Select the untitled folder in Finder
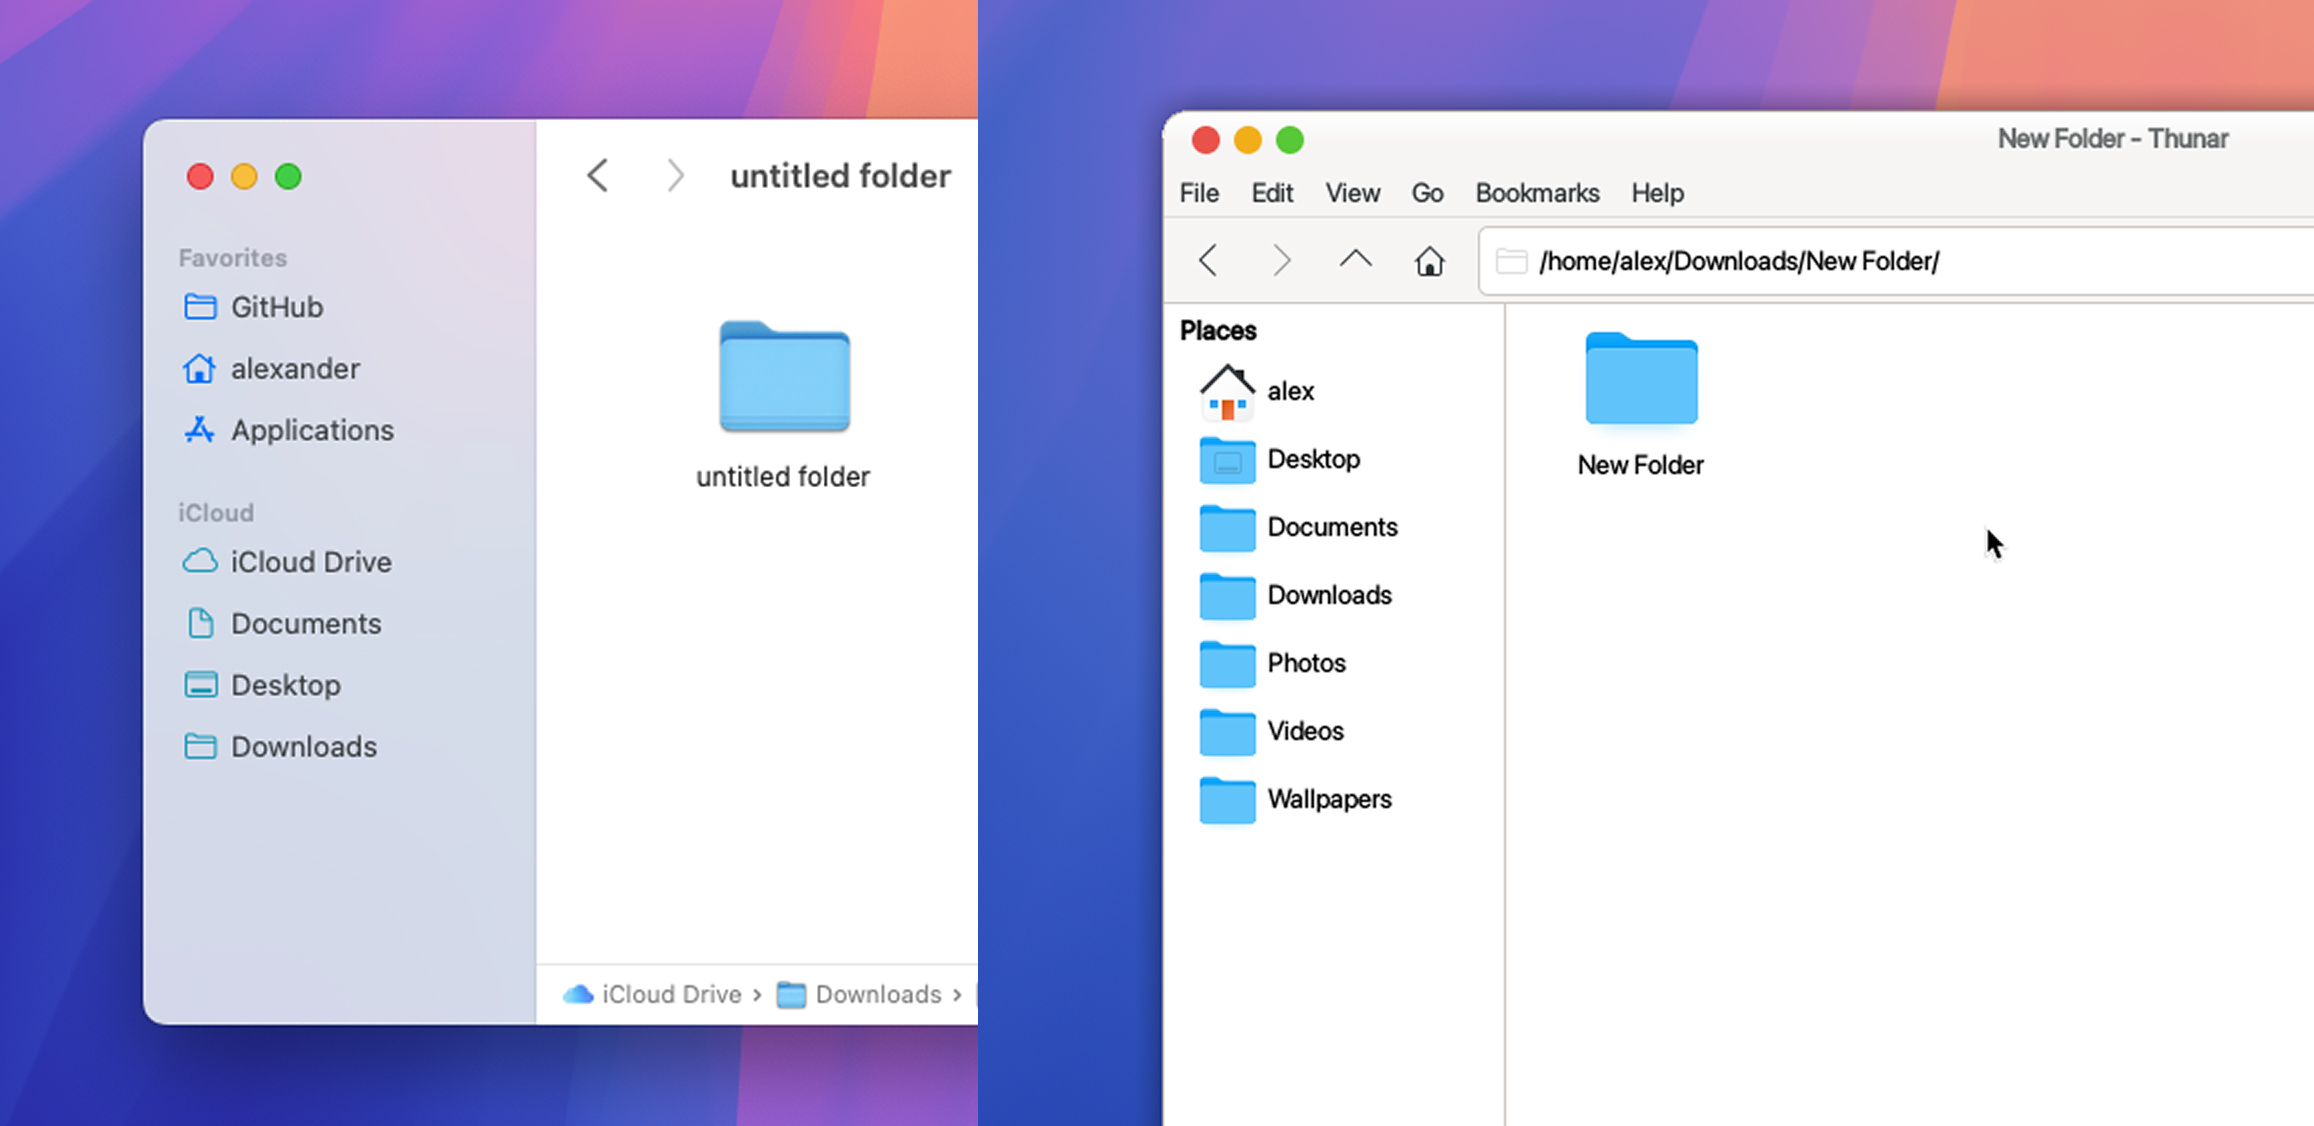2314x1126 pixels. 784,380
